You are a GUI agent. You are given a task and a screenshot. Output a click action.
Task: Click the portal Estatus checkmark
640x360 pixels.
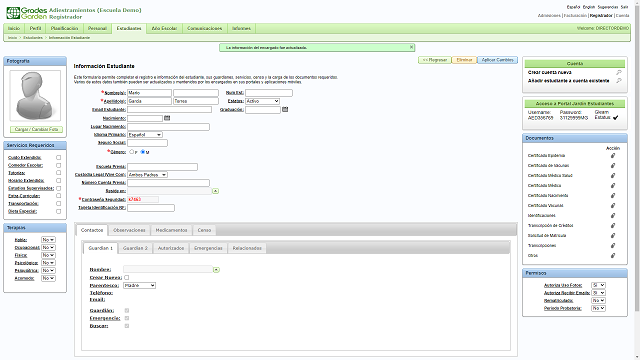coord(616,118)
